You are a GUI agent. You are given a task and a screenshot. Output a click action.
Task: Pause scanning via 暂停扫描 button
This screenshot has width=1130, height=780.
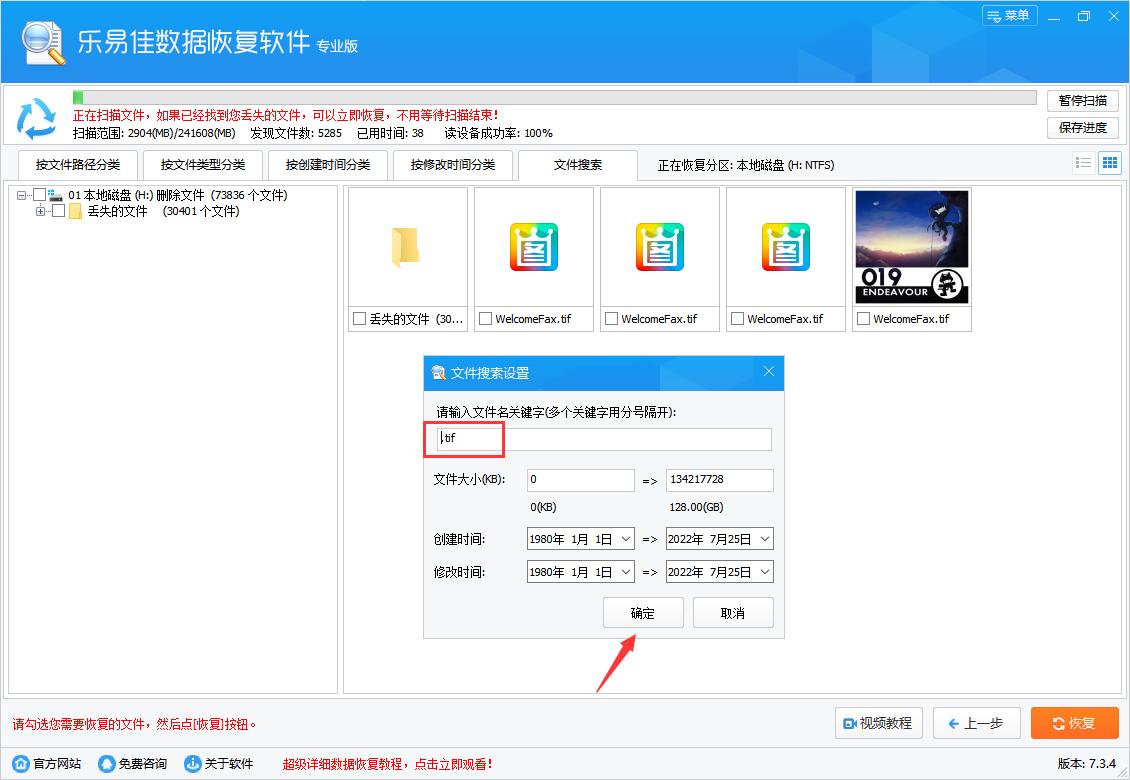tap(1082, 100)
